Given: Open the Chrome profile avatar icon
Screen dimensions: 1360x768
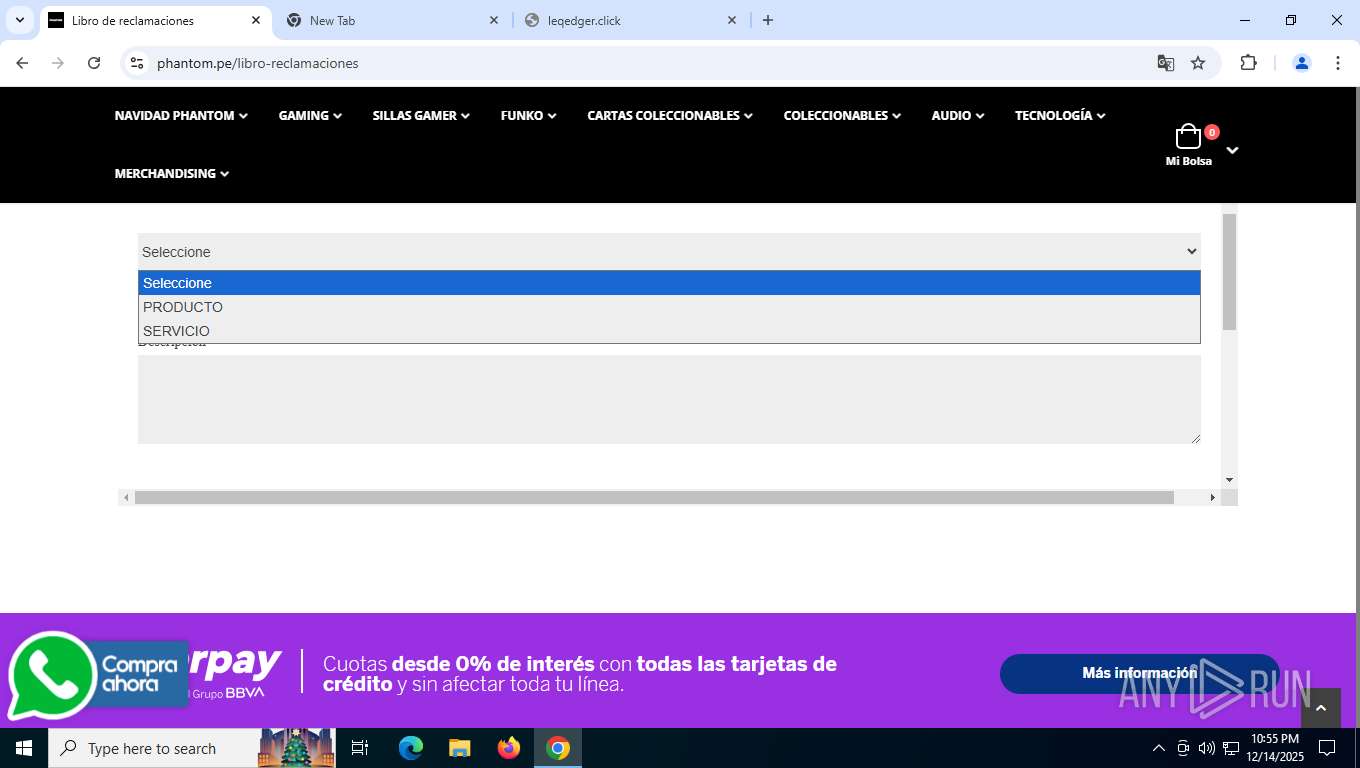Looking at the screenshot, I should pos(1302,63).
